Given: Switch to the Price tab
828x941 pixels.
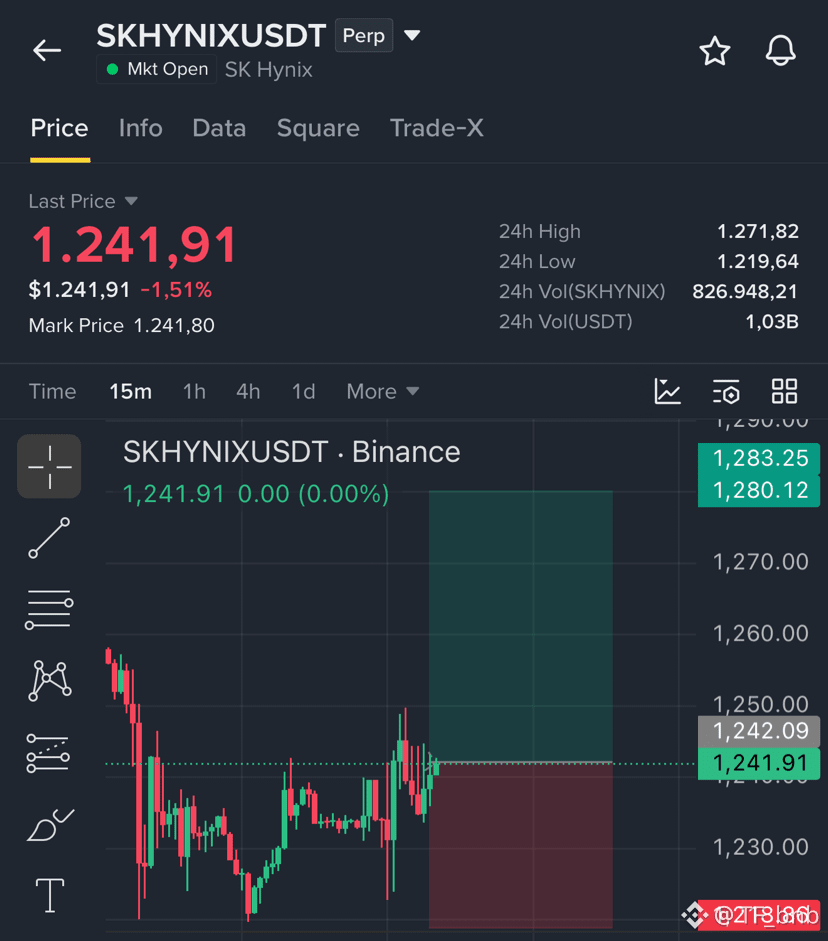Looking at the screenshot, I should [59, 128].
